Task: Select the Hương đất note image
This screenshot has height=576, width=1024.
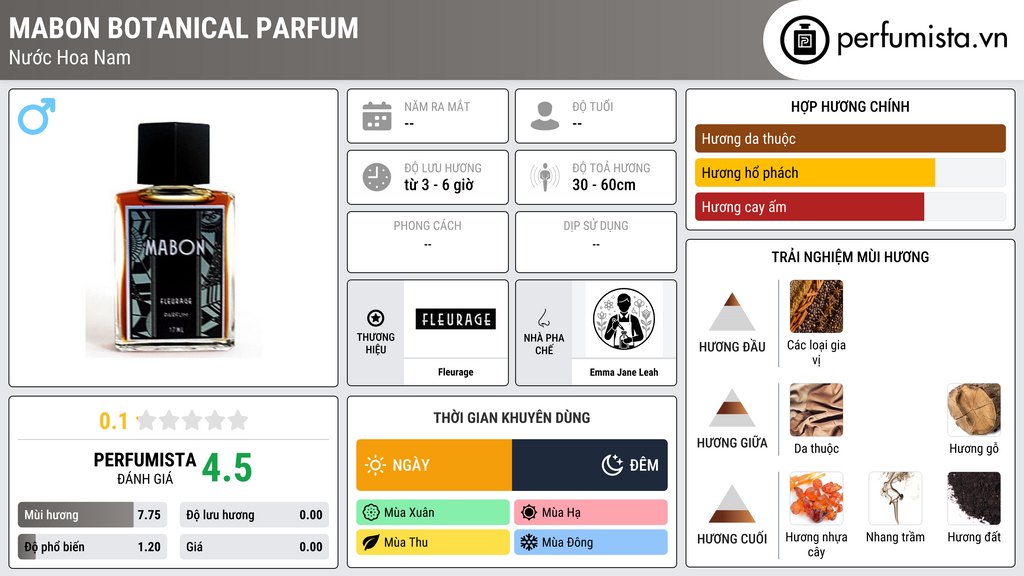Action: [x=974, y=498]
